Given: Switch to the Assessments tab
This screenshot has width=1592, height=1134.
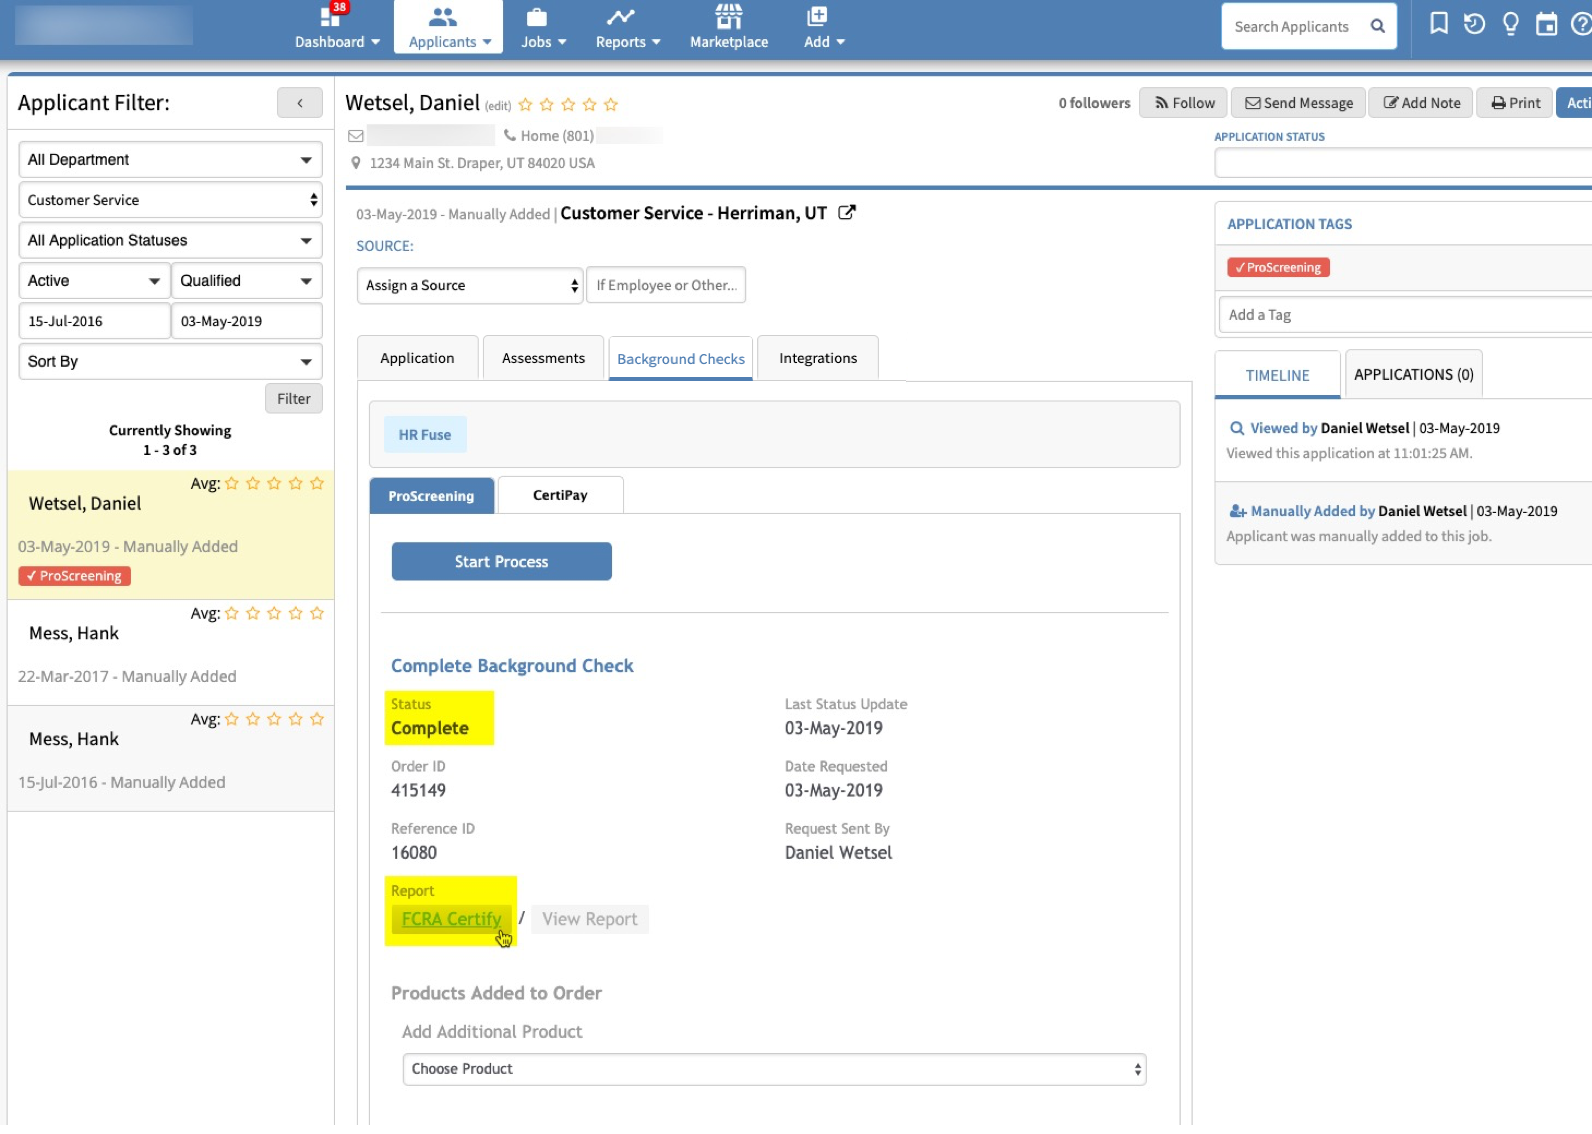Looking at the screenshot, I should tap(543, 359).
